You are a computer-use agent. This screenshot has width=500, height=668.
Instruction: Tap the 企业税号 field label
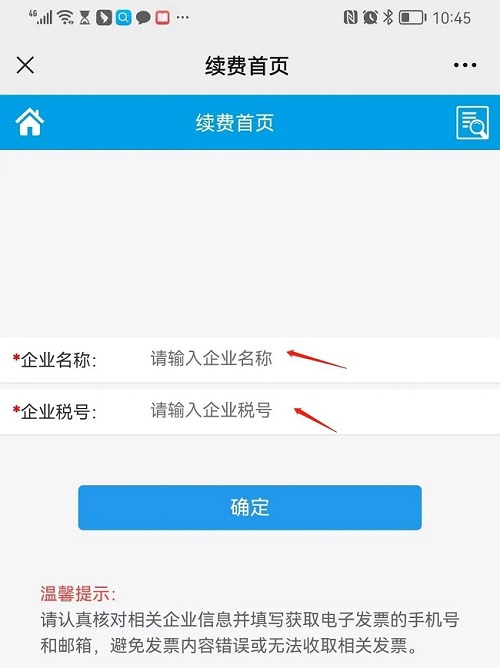coord(55,412)
